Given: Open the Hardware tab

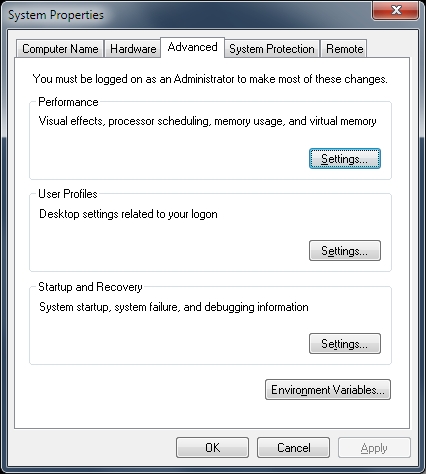Looking at the screenshot, I should coord(133,49).
